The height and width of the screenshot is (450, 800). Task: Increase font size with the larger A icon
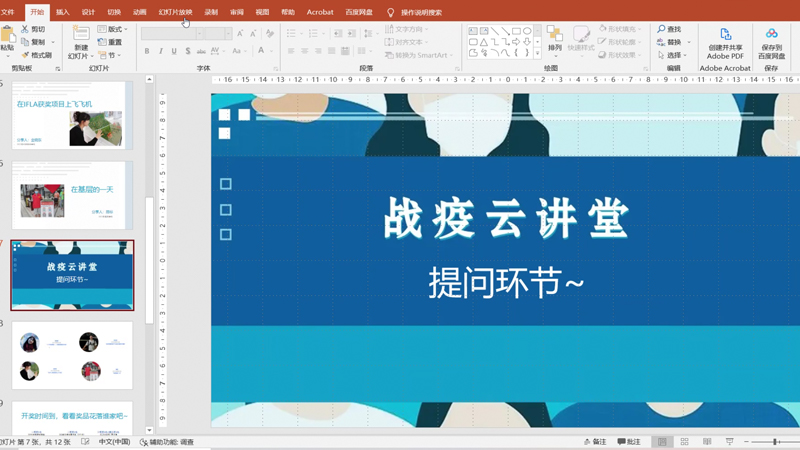click(240, 34)
